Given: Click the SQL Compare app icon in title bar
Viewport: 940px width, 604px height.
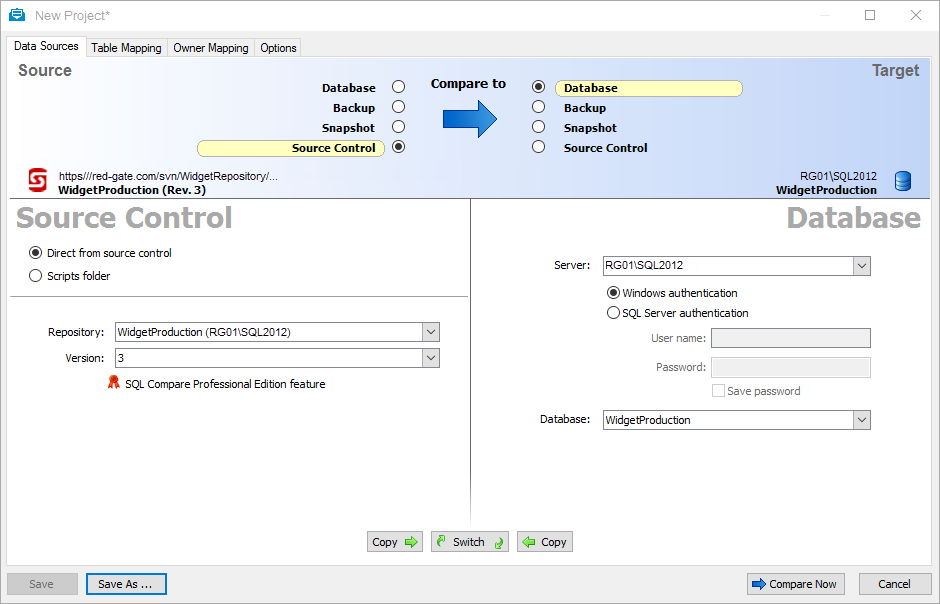Looking at the screenshot, I should coord(17,15).
